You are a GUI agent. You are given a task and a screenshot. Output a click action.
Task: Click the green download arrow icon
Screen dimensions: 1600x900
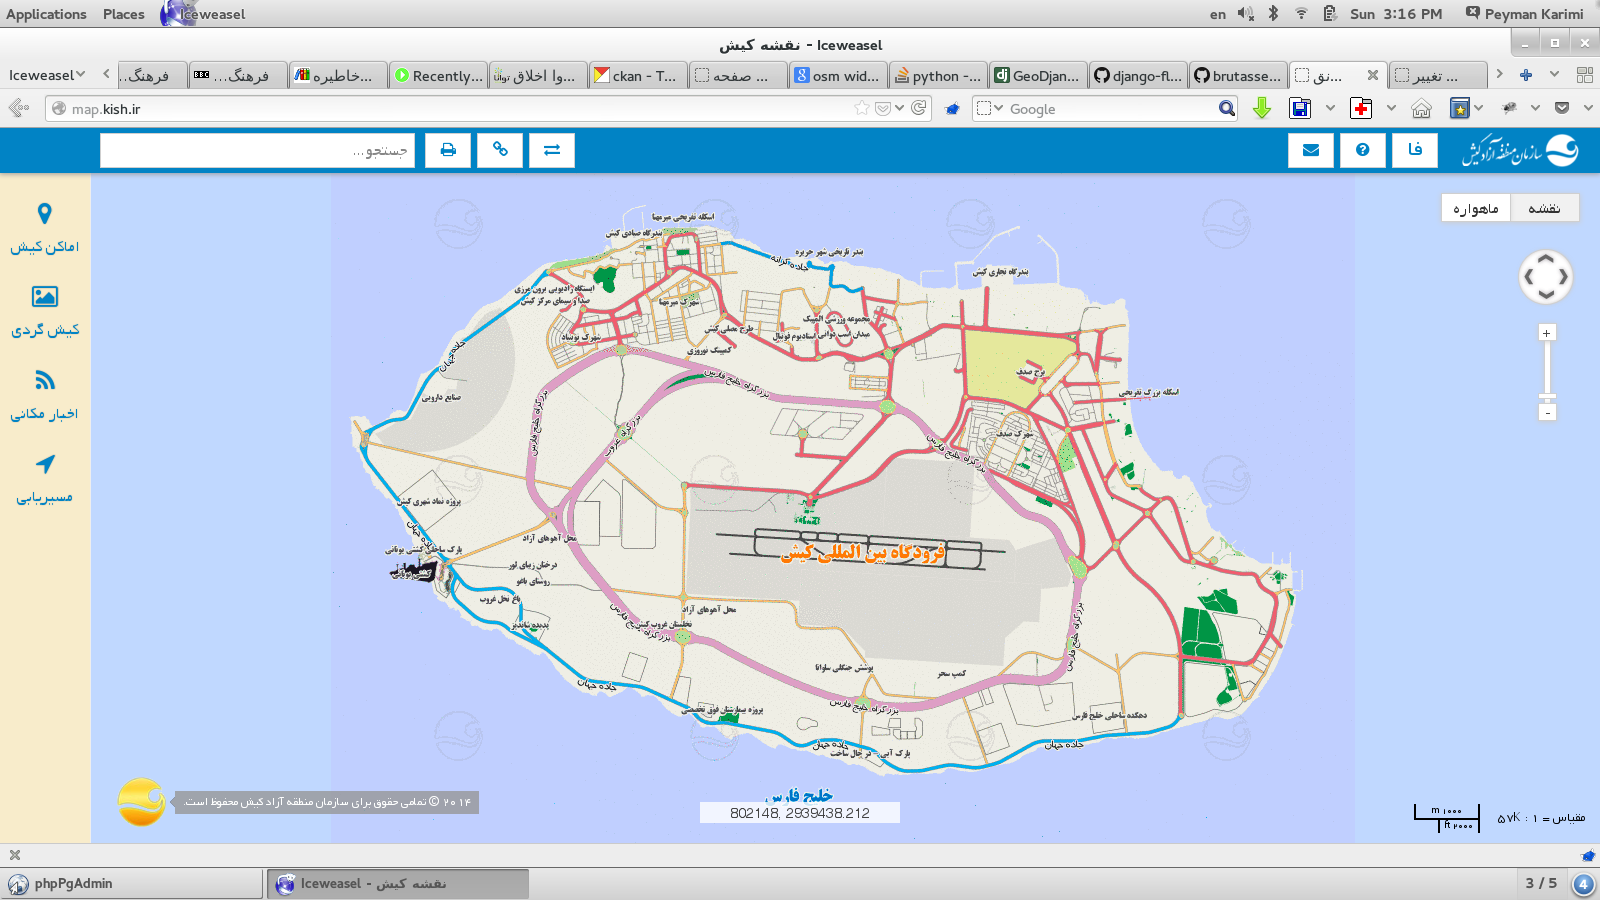tap(1262, 108)
